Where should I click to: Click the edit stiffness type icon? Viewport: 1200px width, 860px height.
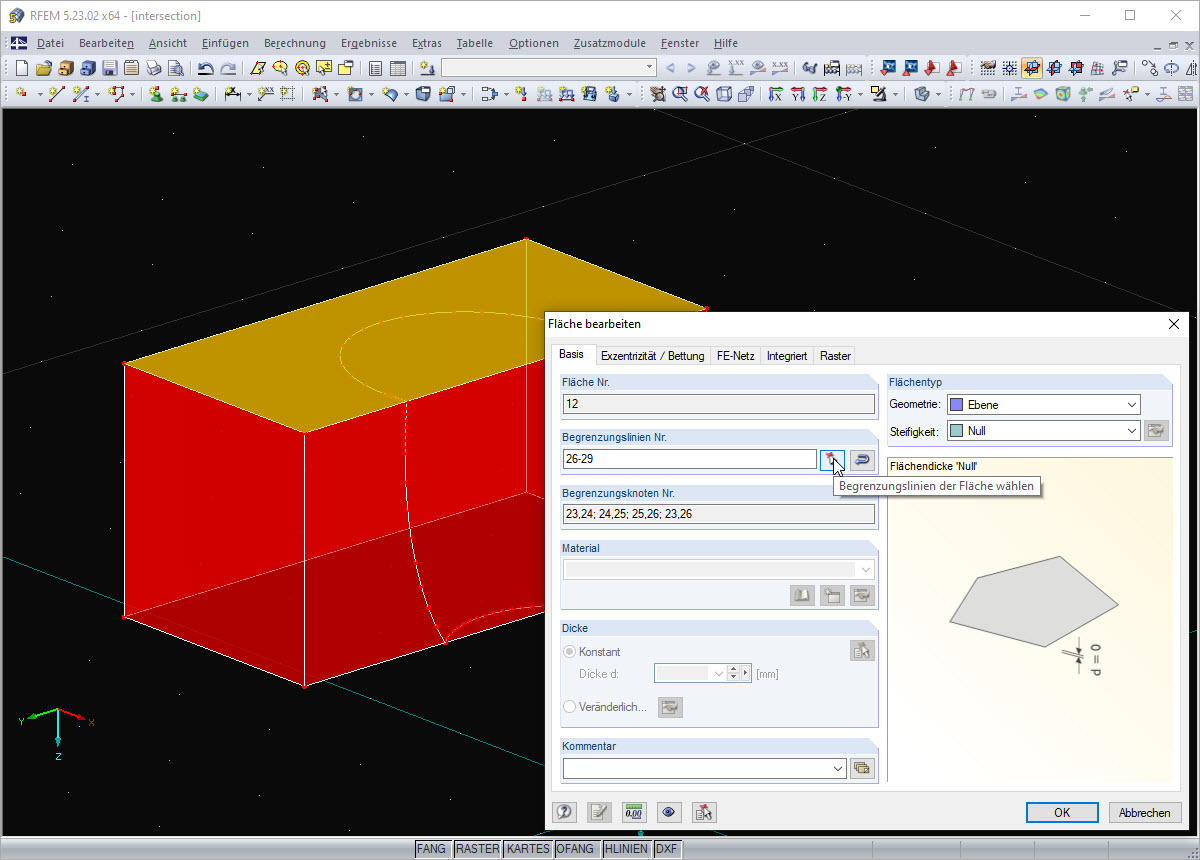[1158, 431]
